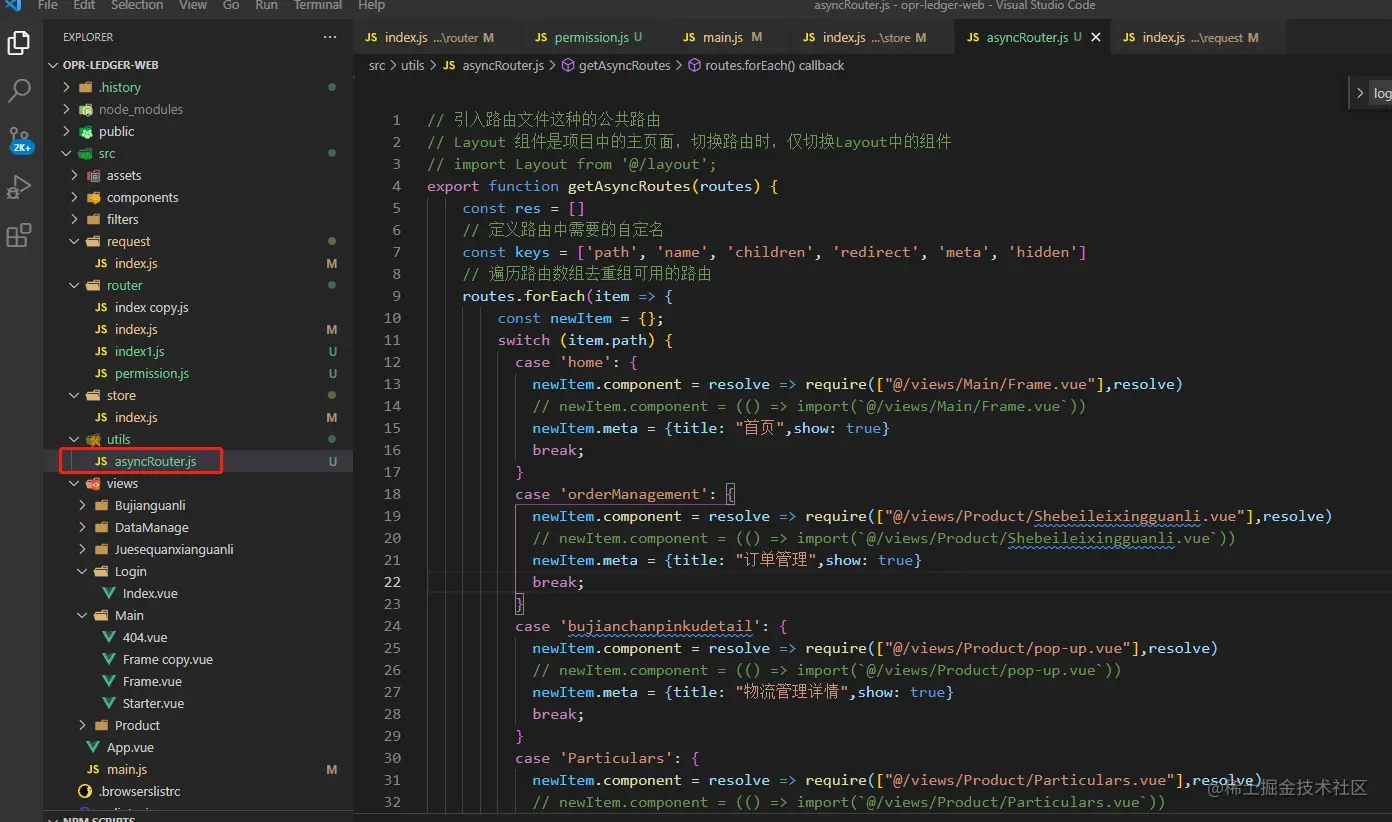
Task: Expand the DataManage folder
Action: pos(83,527)
